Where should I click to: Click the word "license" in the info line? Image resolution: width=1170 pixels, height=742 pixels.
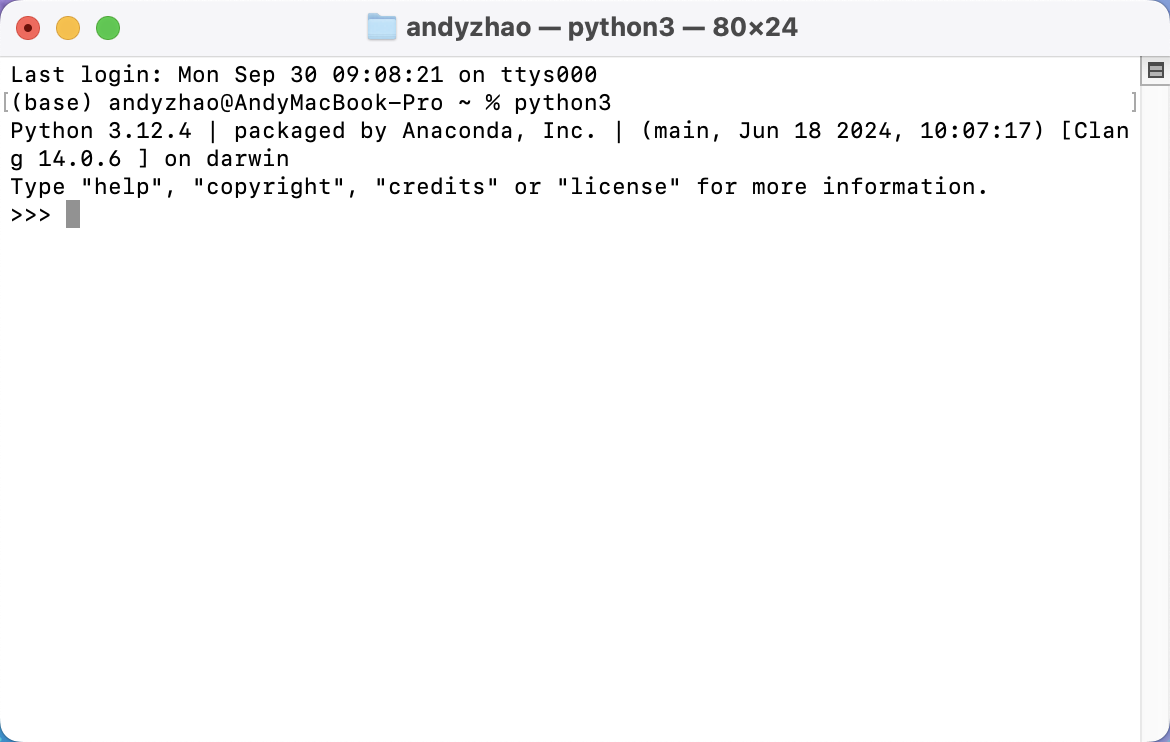[619, 187]
